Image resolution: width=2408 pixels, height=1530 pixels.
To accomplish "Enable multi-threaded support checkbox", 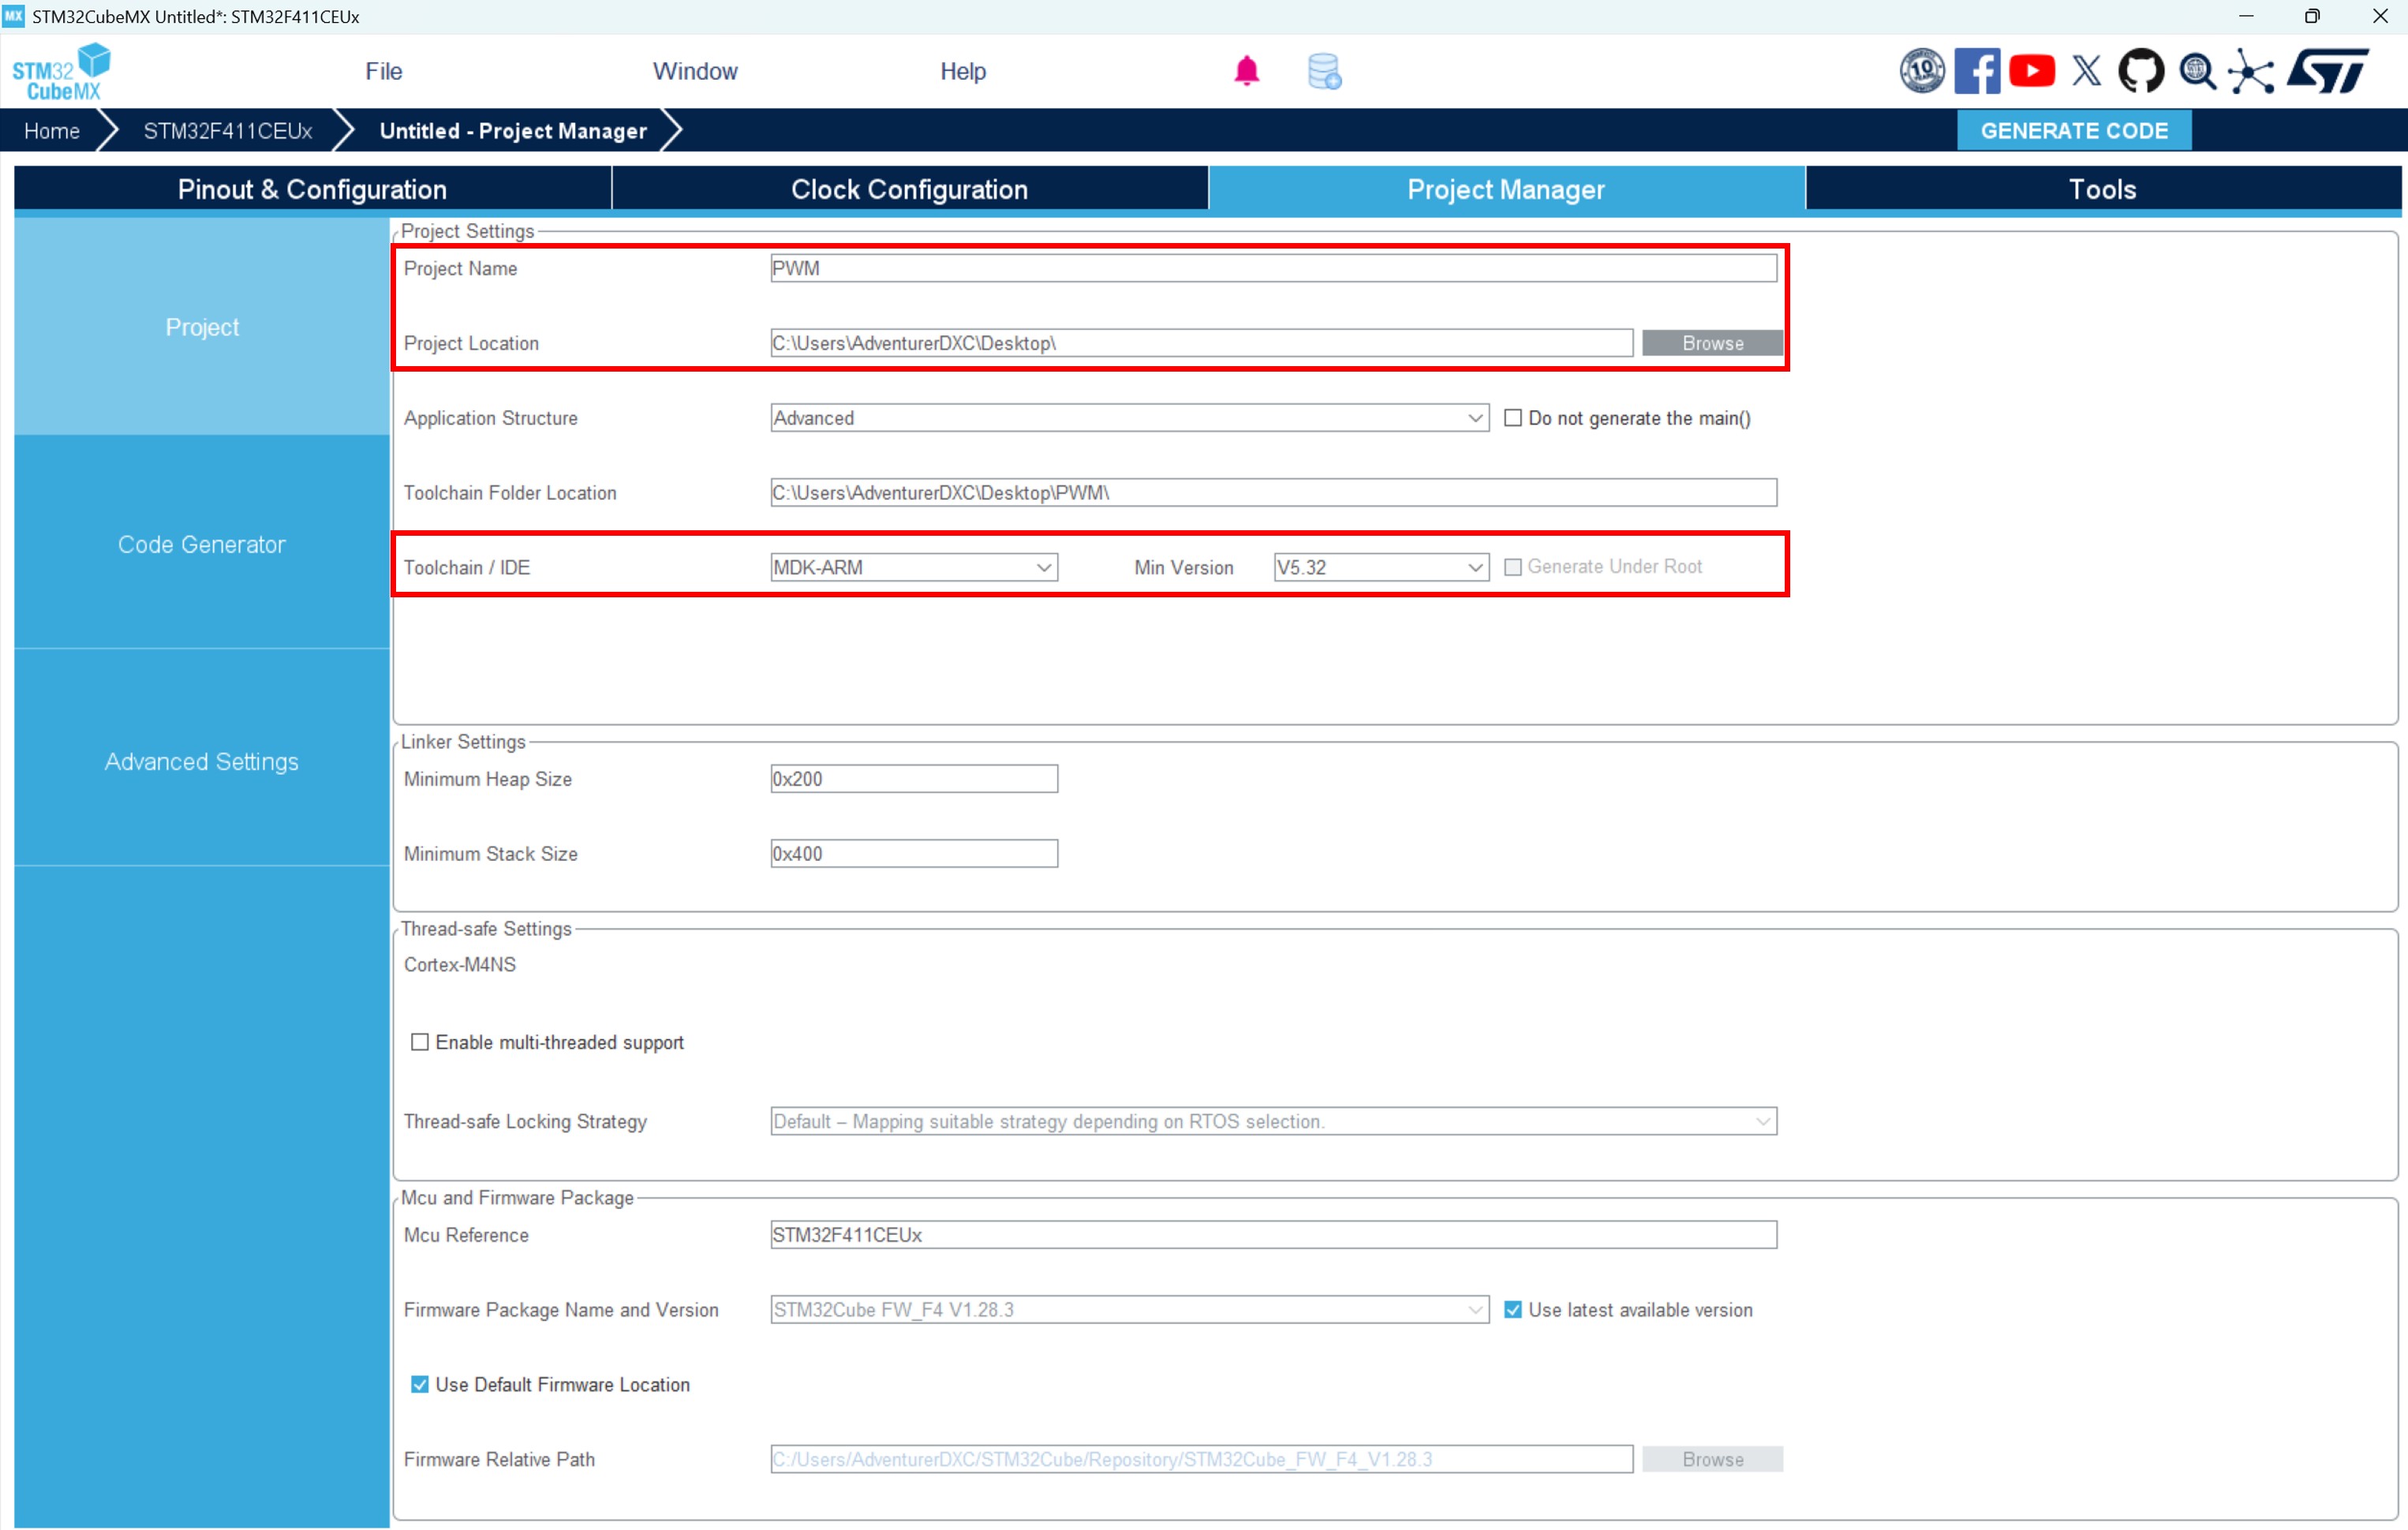I will pos(420,1042).
